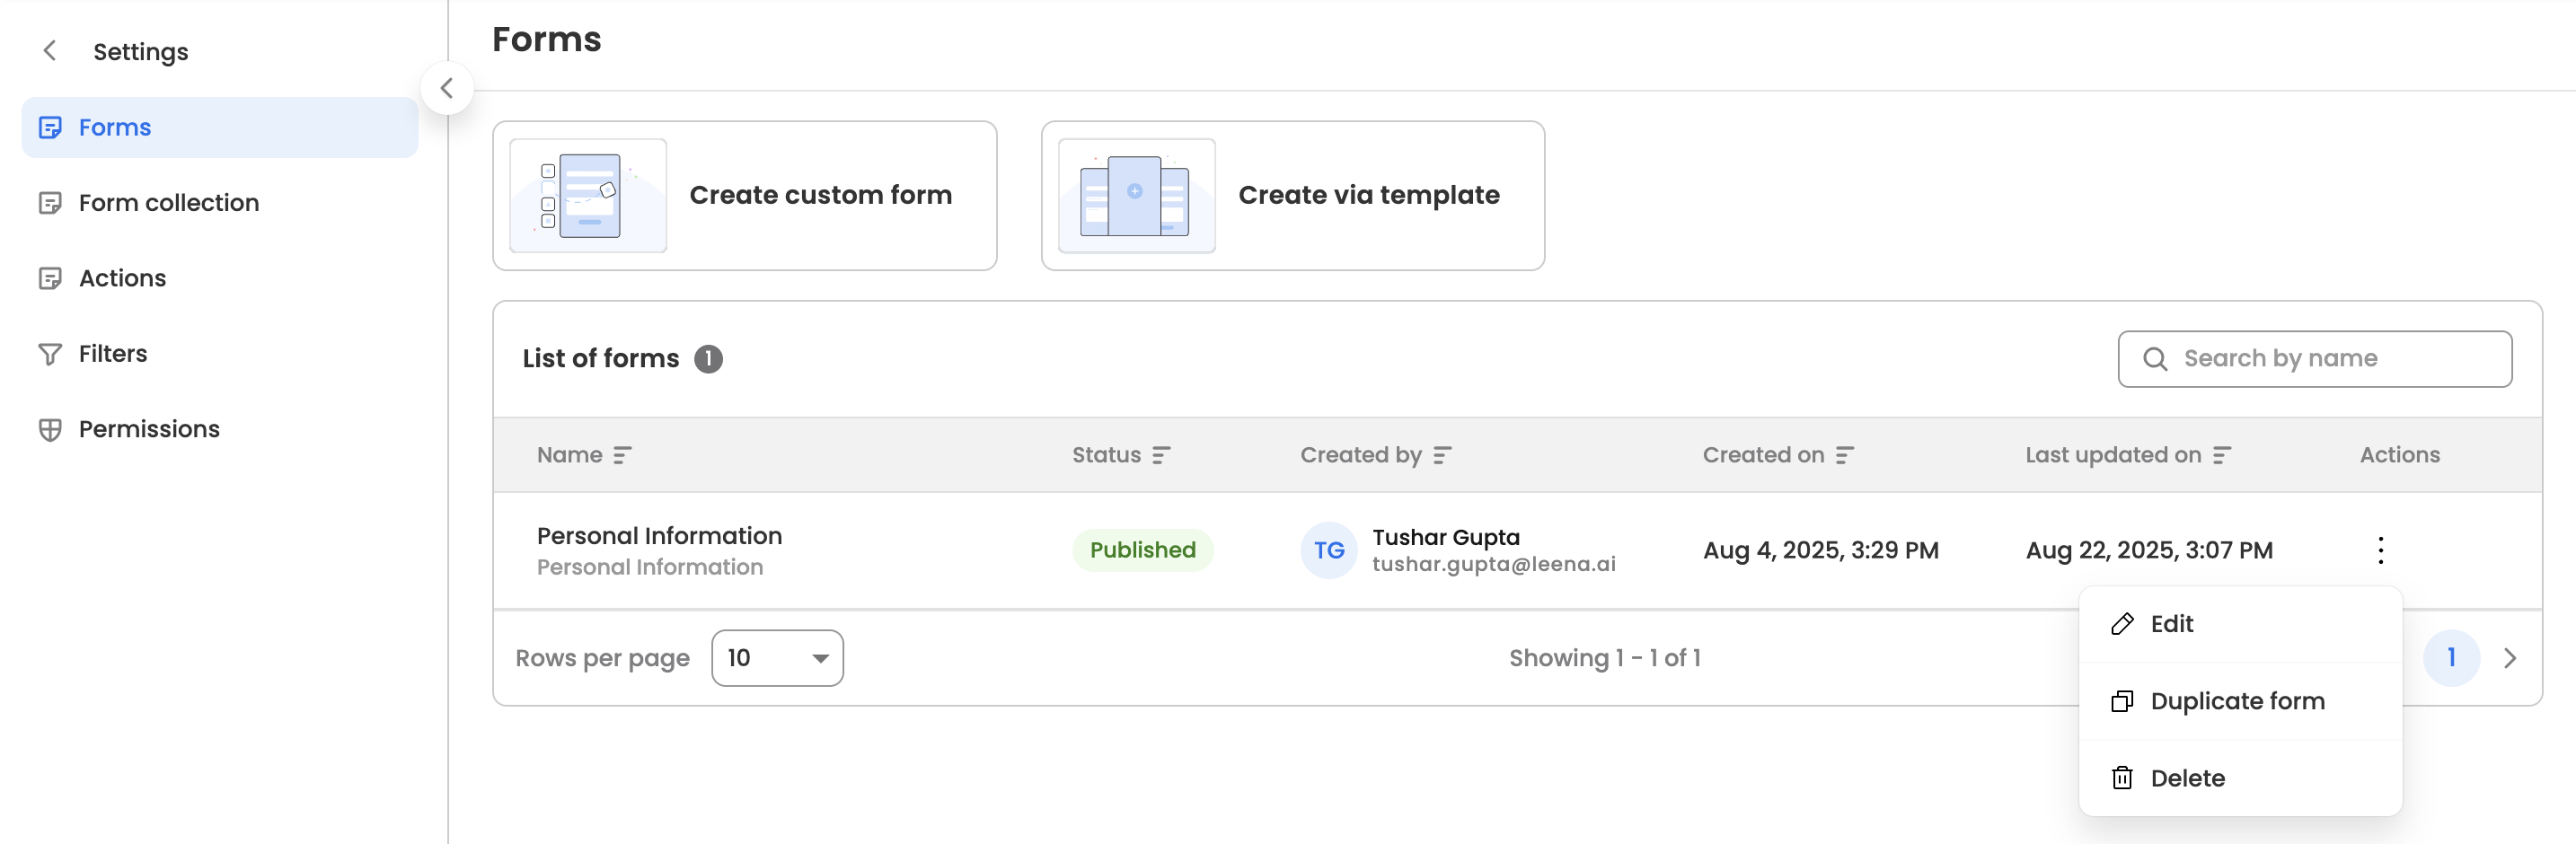
Task: Open the Rows per page dropdown
Action: [777, 658]
